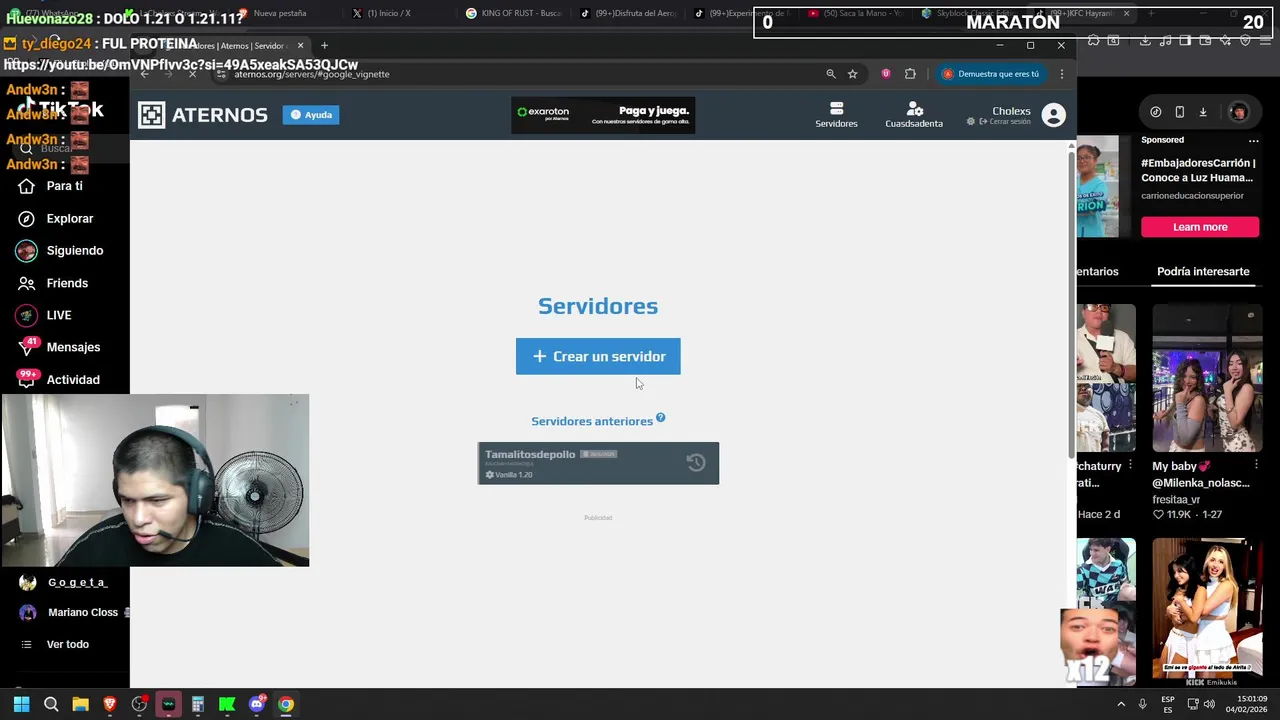Open a new tab with plus button
Screen dimensions: 1280x720
coord(324,46)
